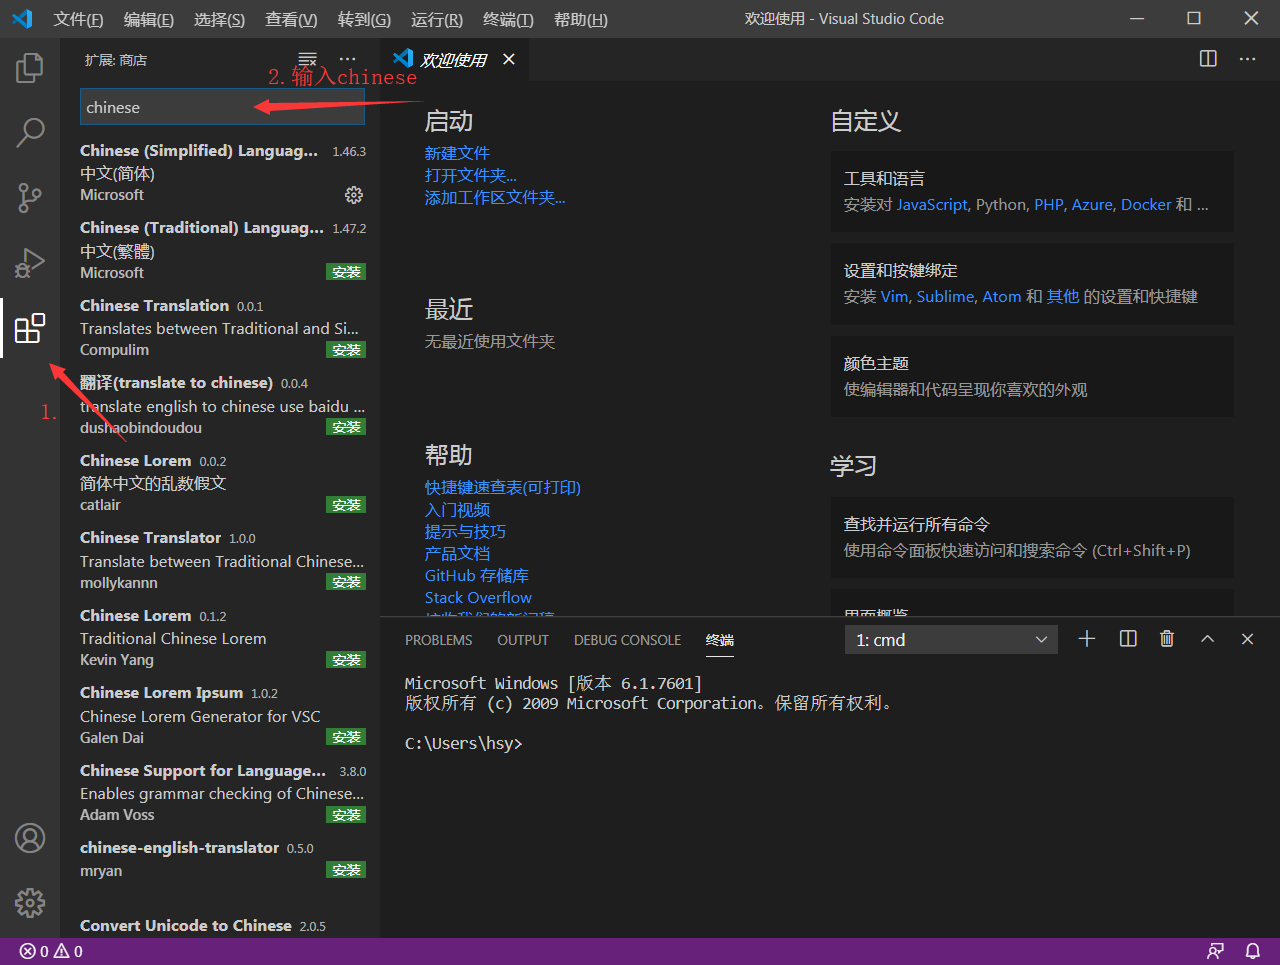Open the Manage gear in activity bar

click(30, 902)
